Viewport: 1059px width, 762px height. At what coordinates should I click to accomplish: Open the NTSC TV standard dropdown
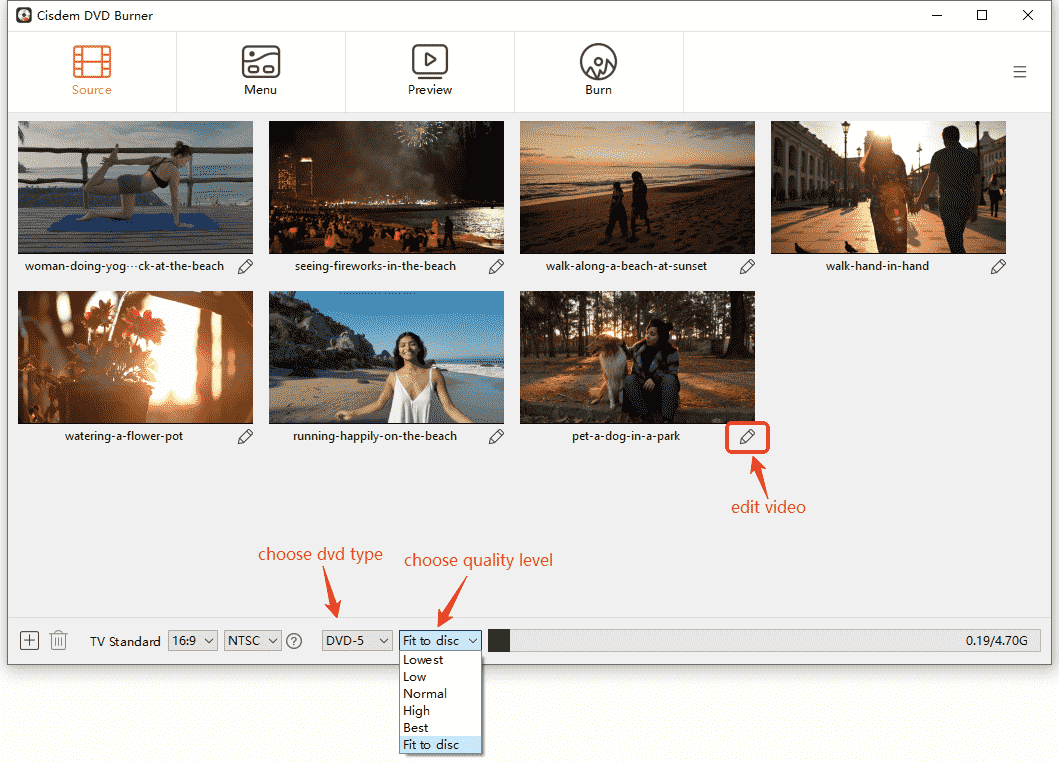pos(252,640)
